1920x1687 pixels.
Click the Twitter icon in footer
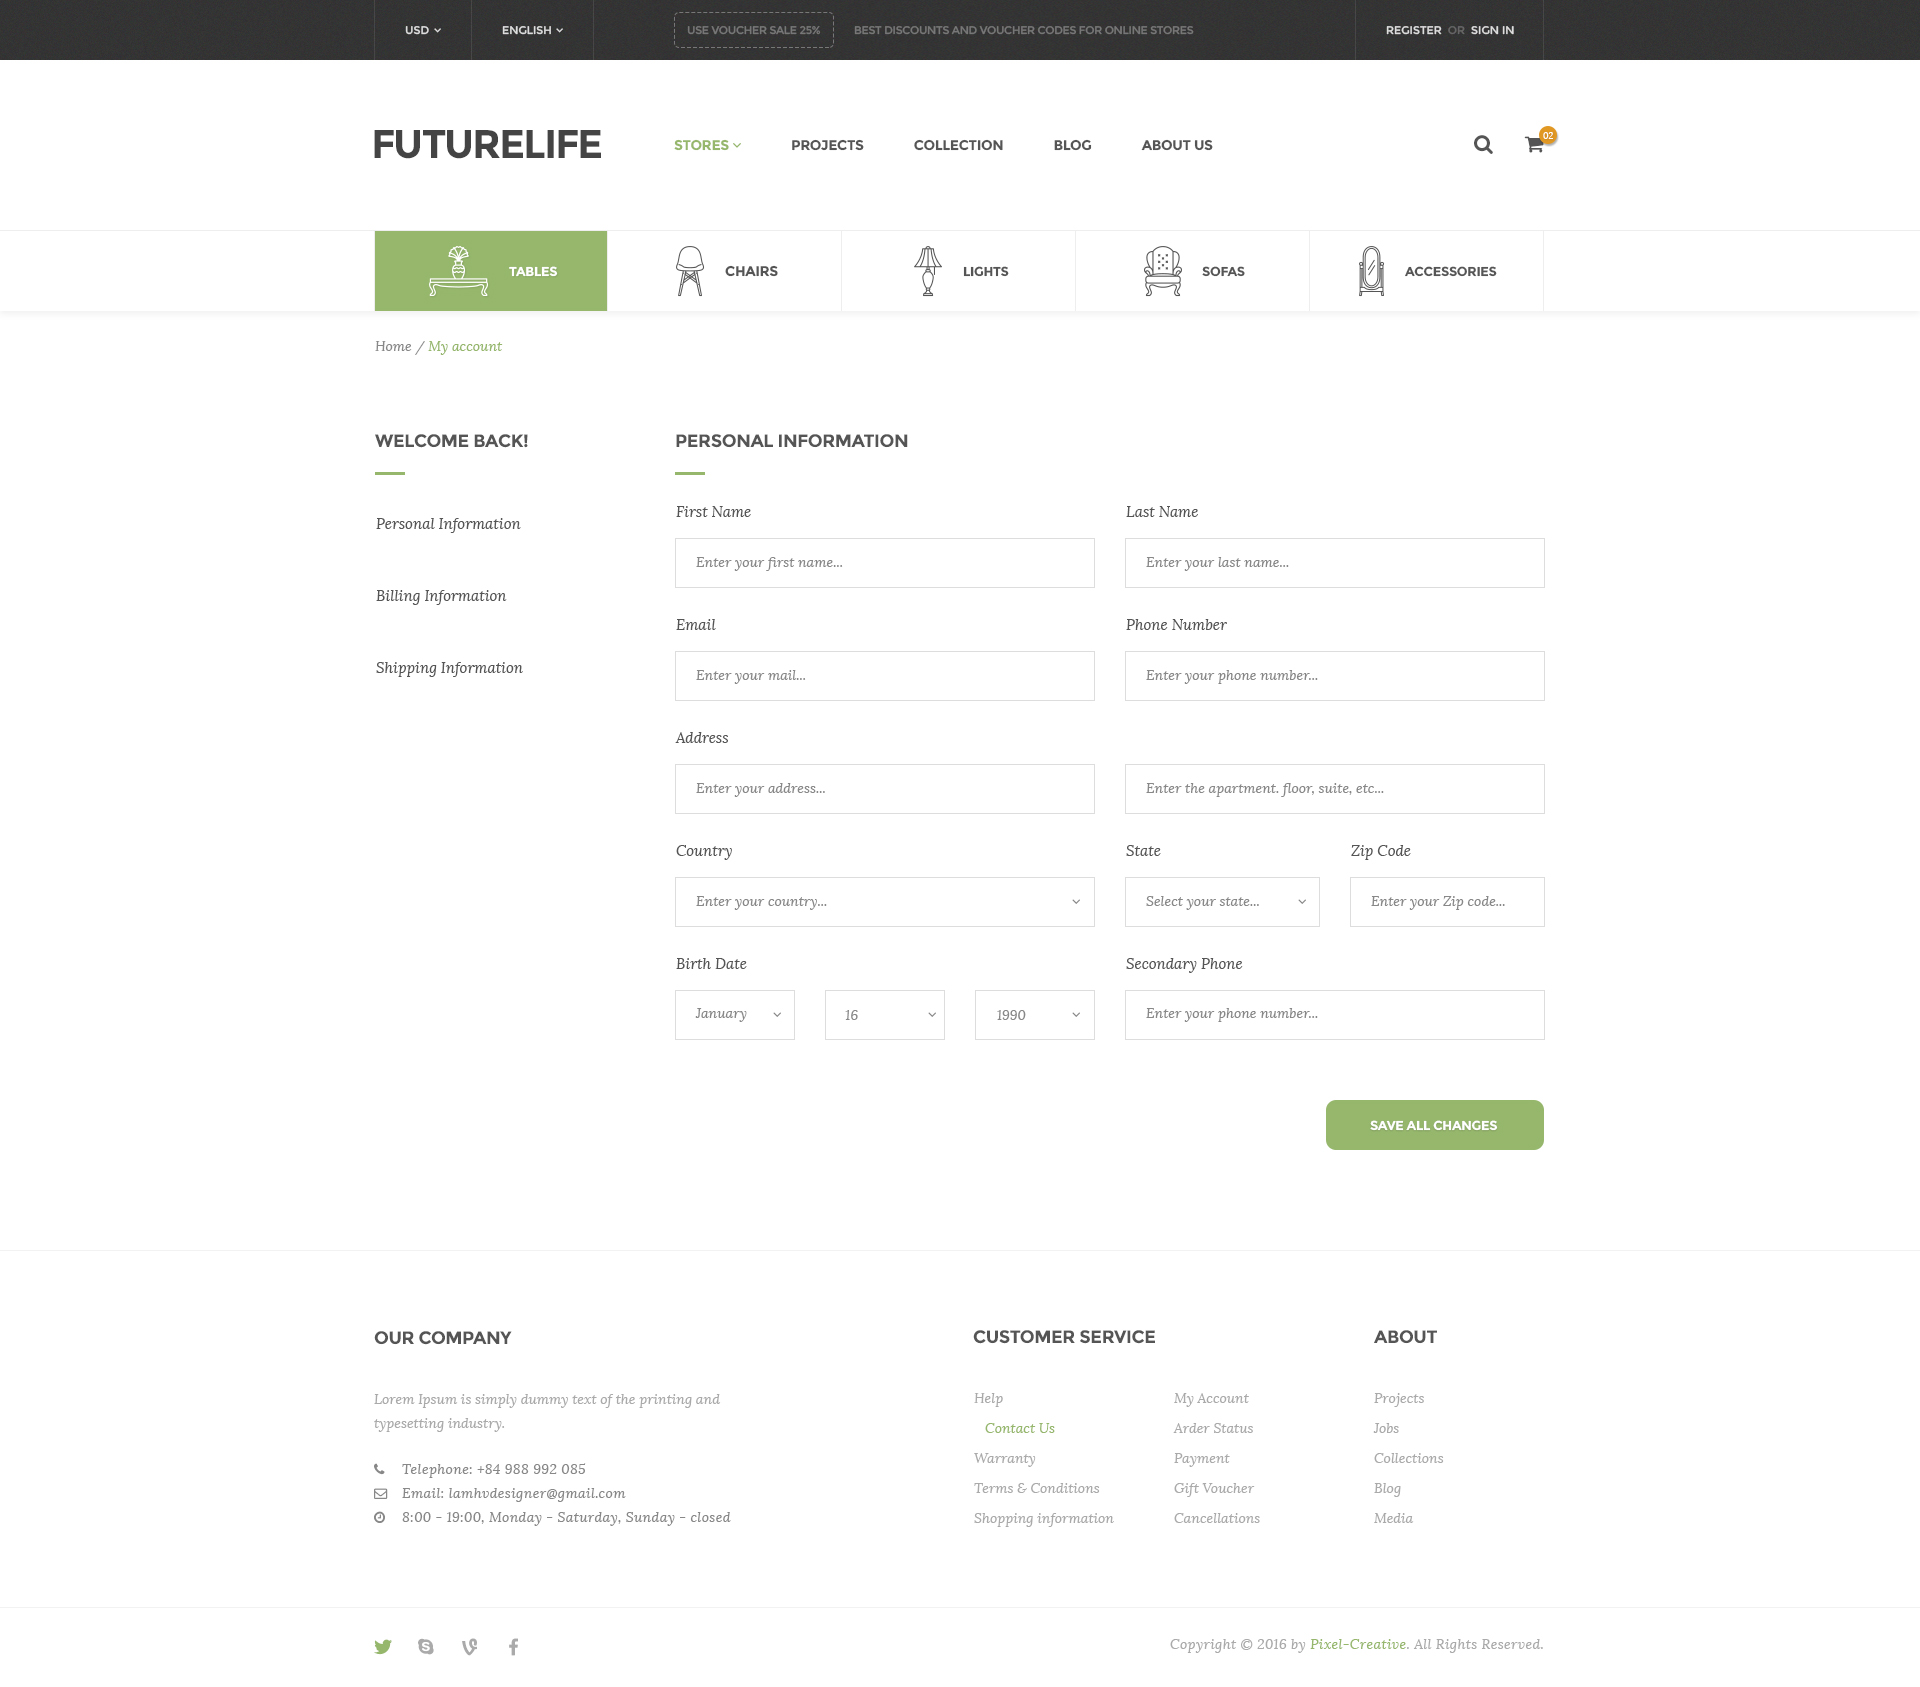coord(383,1646)
